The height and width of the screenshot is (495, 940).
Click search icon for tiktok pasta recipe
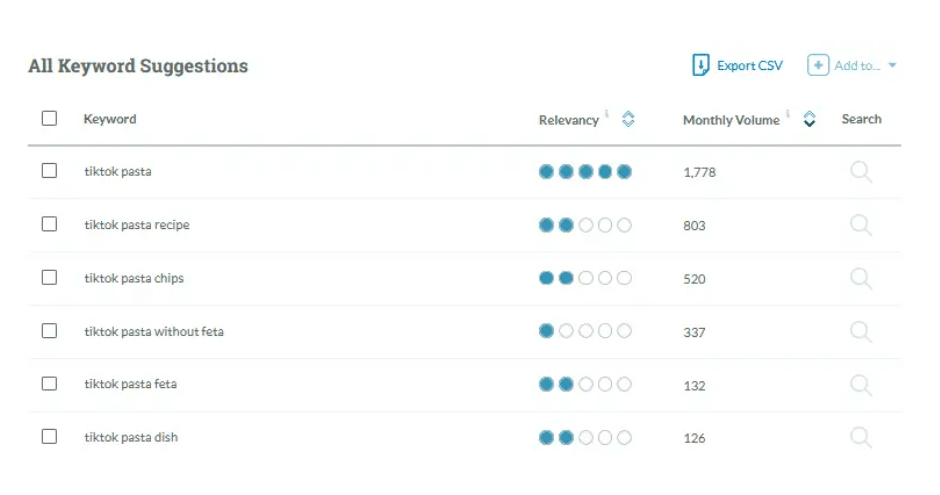(860, 225)
